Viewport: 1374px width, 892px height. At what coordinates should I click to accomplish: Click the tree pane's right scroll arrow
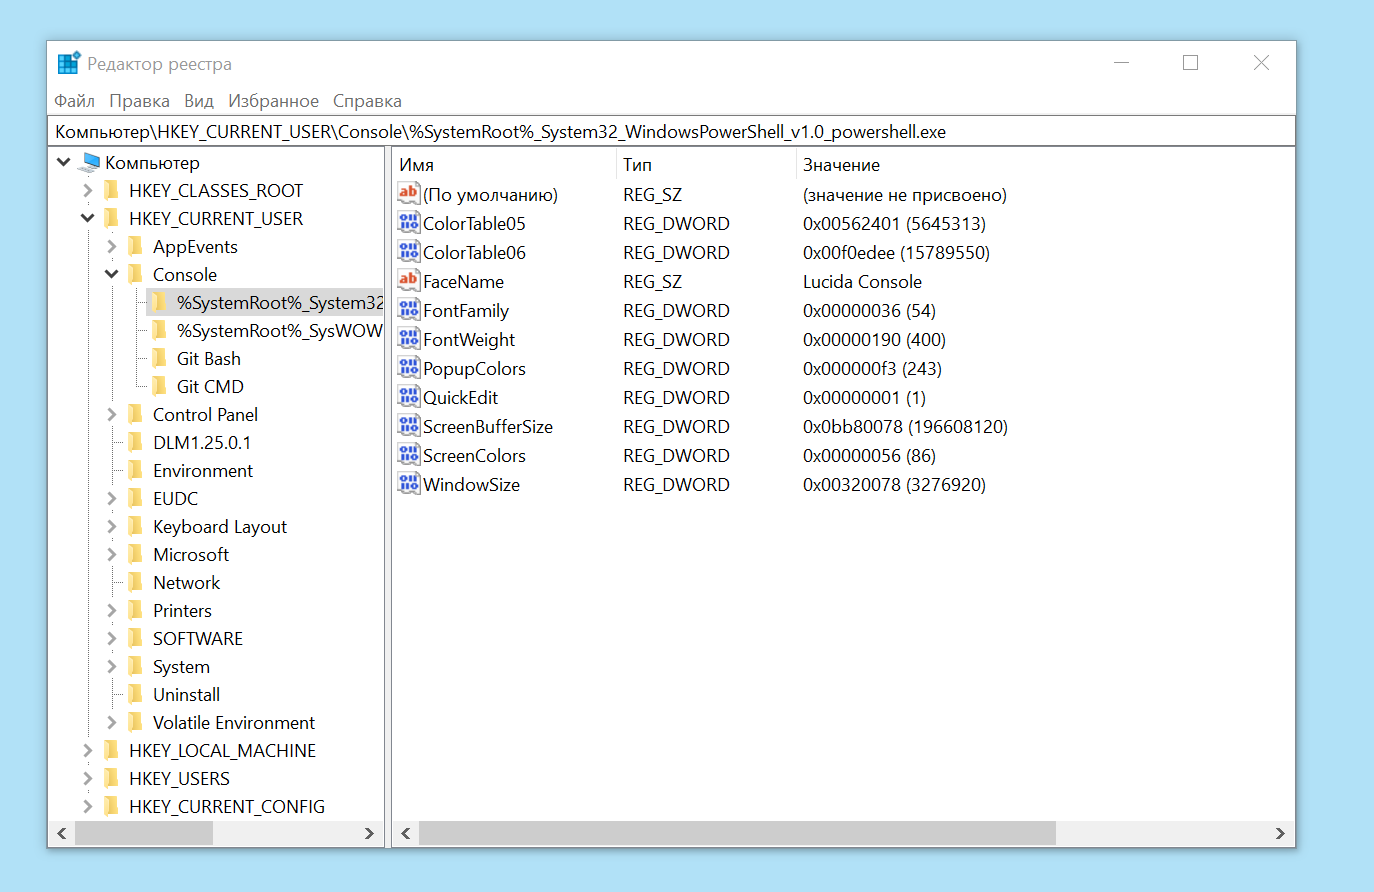pyautogui.click(x=369, y=833)
